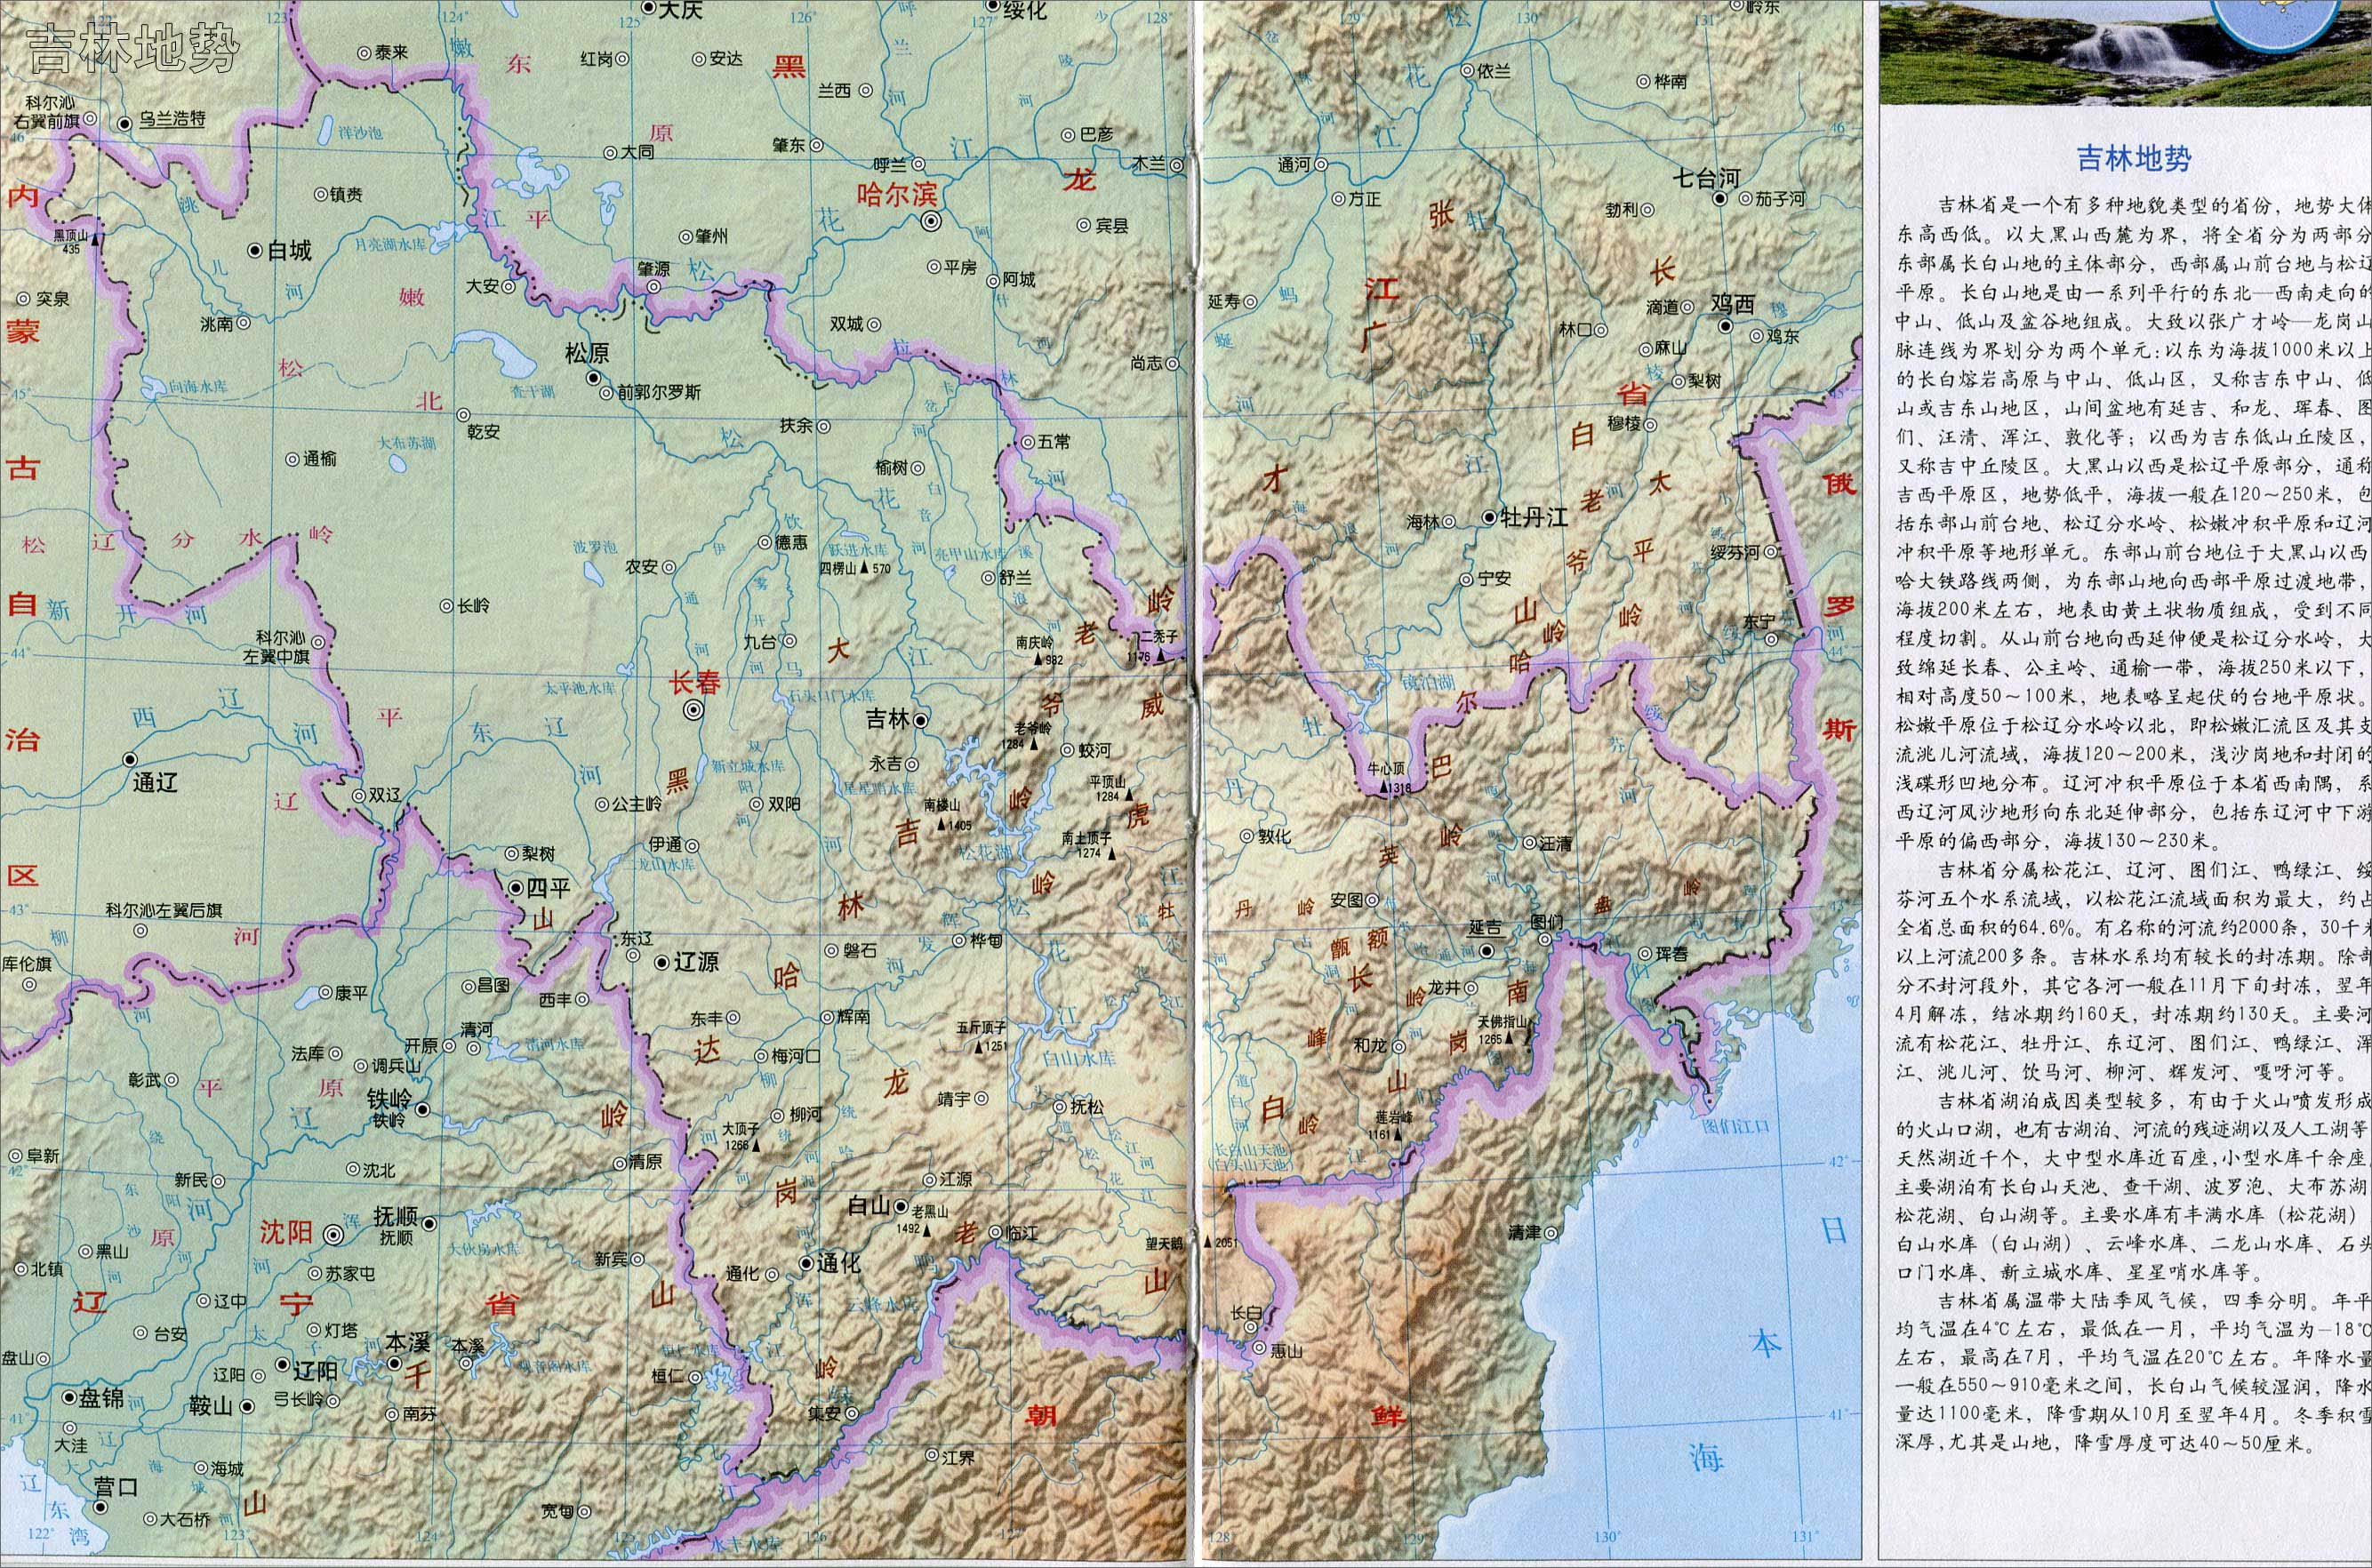Click the Changchun capital city marker
2372x1568 pixels.
tap(693, 710)
